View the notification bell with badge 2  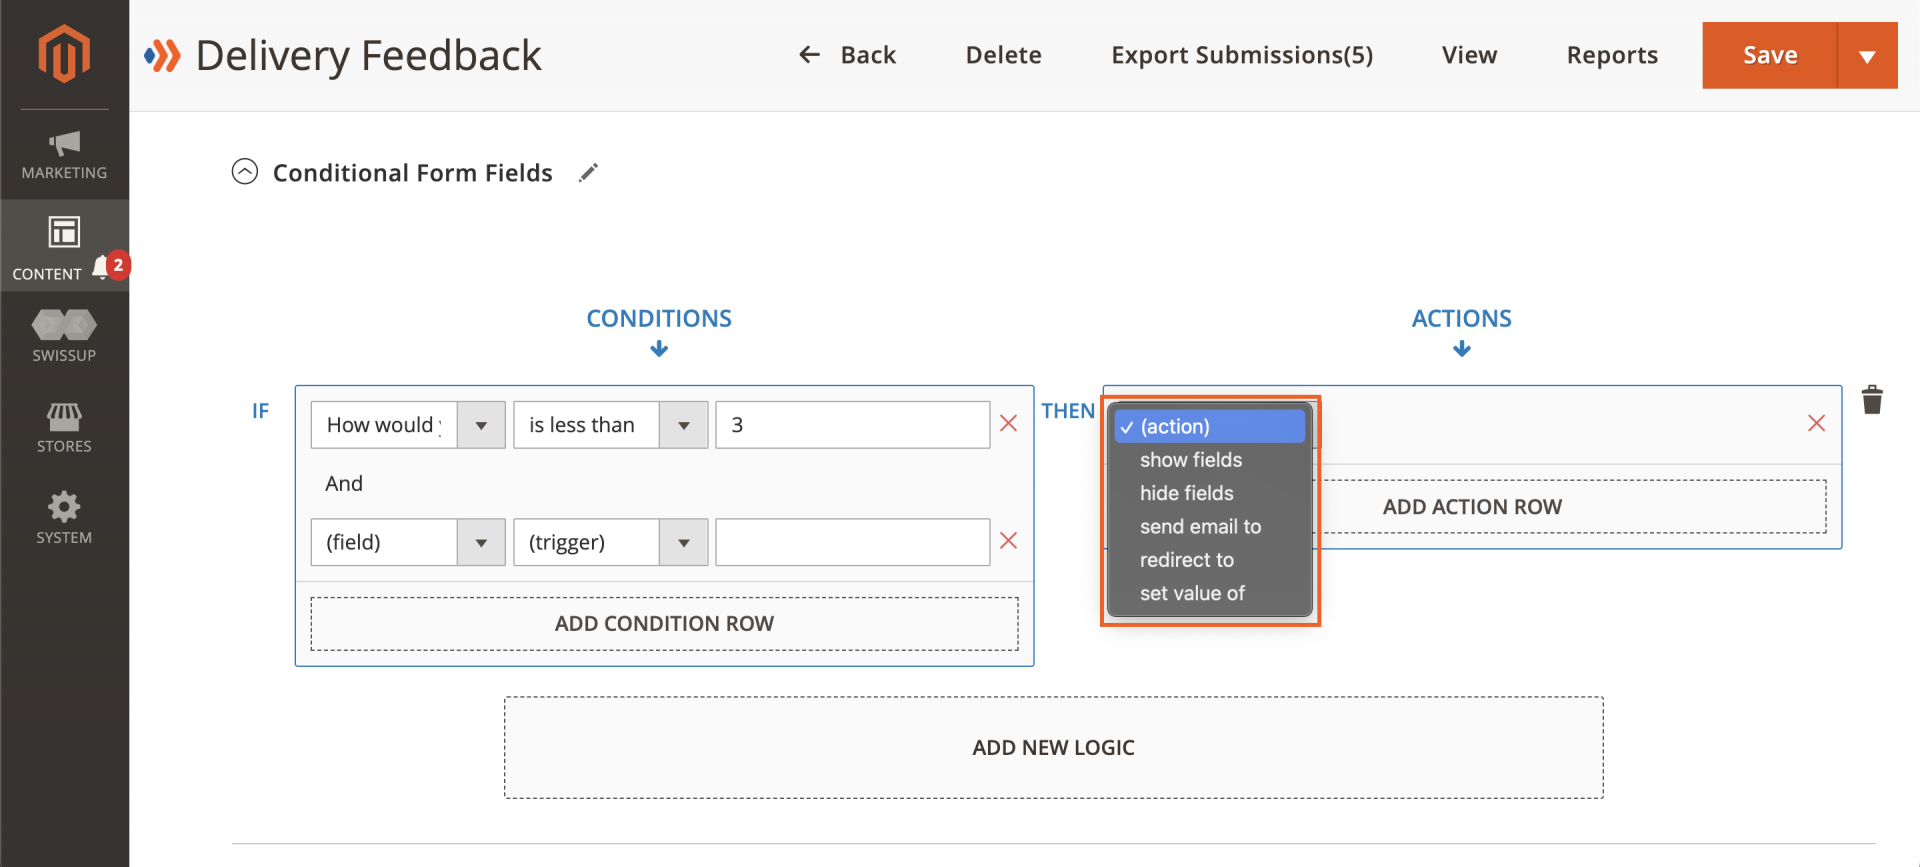tap(110, 267)
